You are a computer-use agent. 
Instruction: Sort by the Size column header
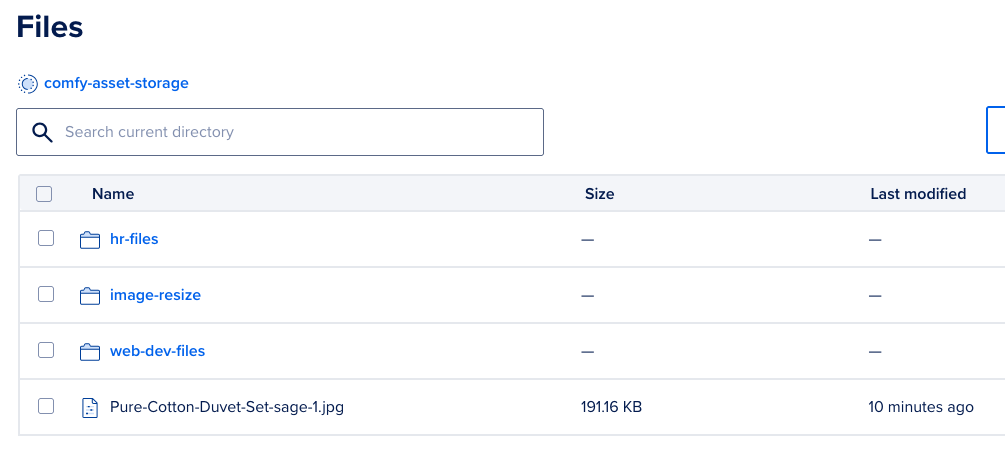coord(599,194)
